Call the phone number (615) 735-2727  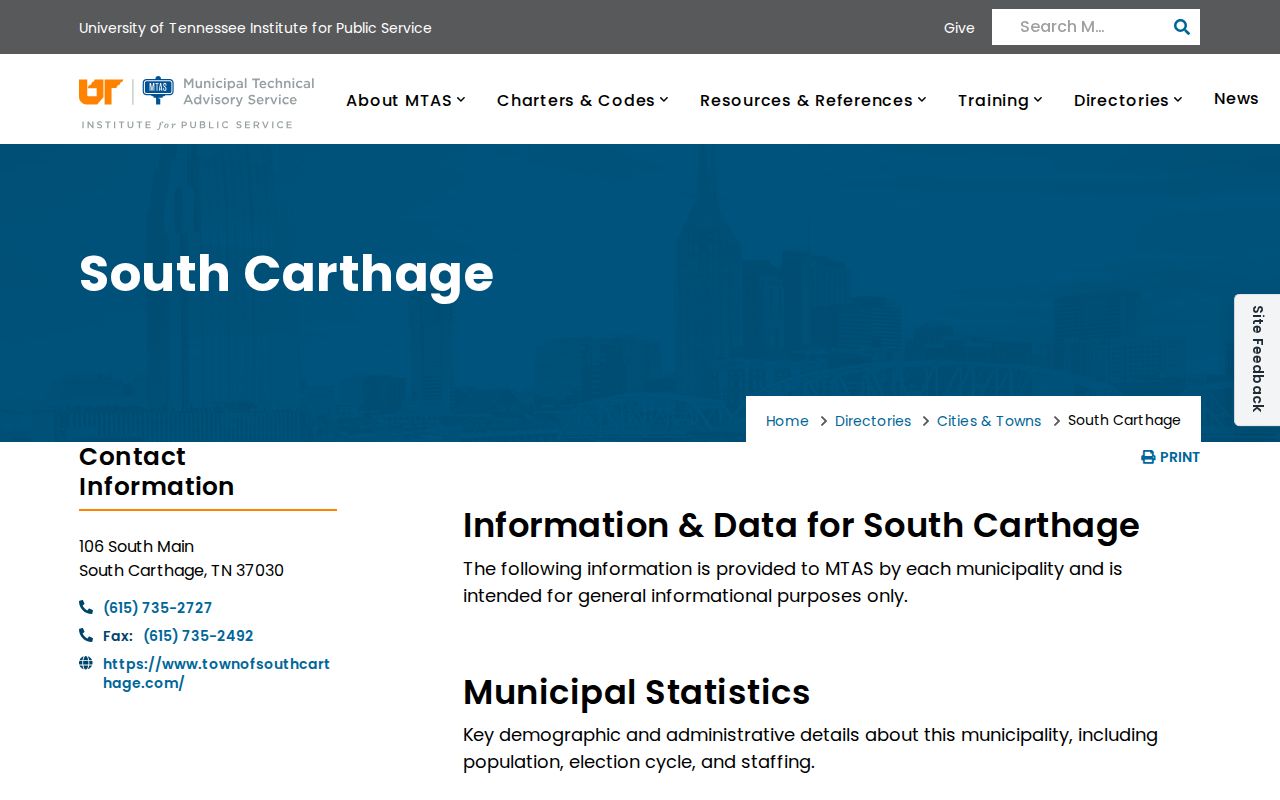tap(157, 608)
